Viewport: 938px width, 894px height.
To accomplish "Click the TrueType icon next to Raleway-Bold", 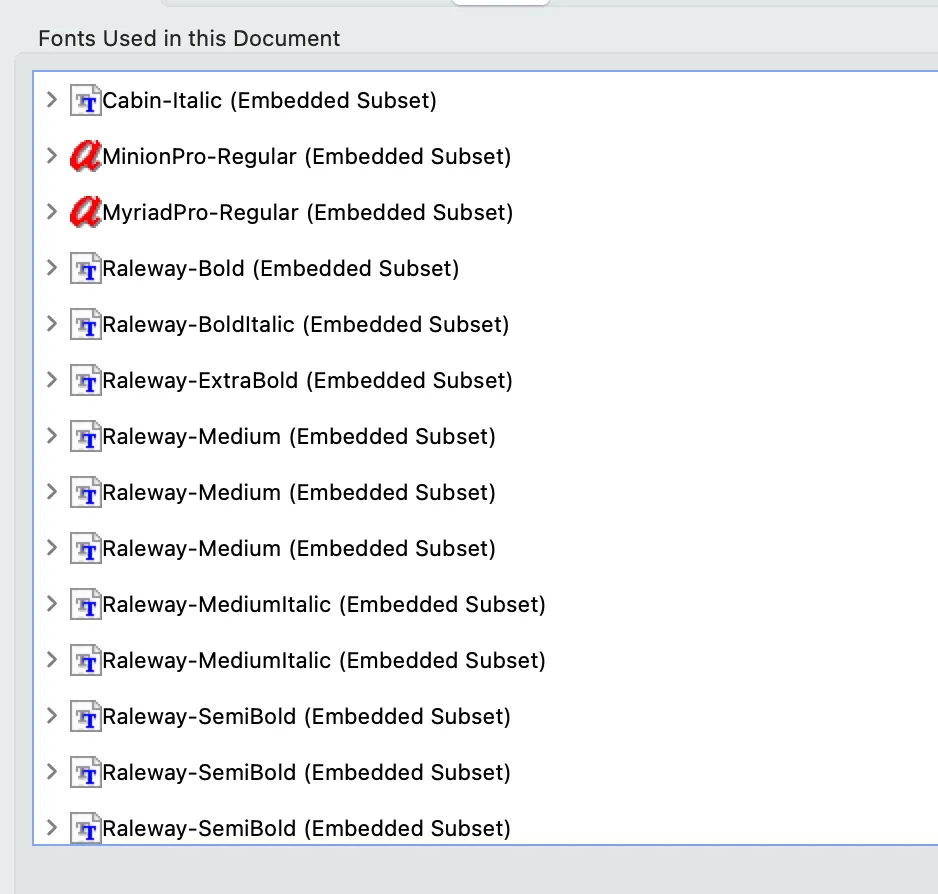I will (x=86, y=268).
